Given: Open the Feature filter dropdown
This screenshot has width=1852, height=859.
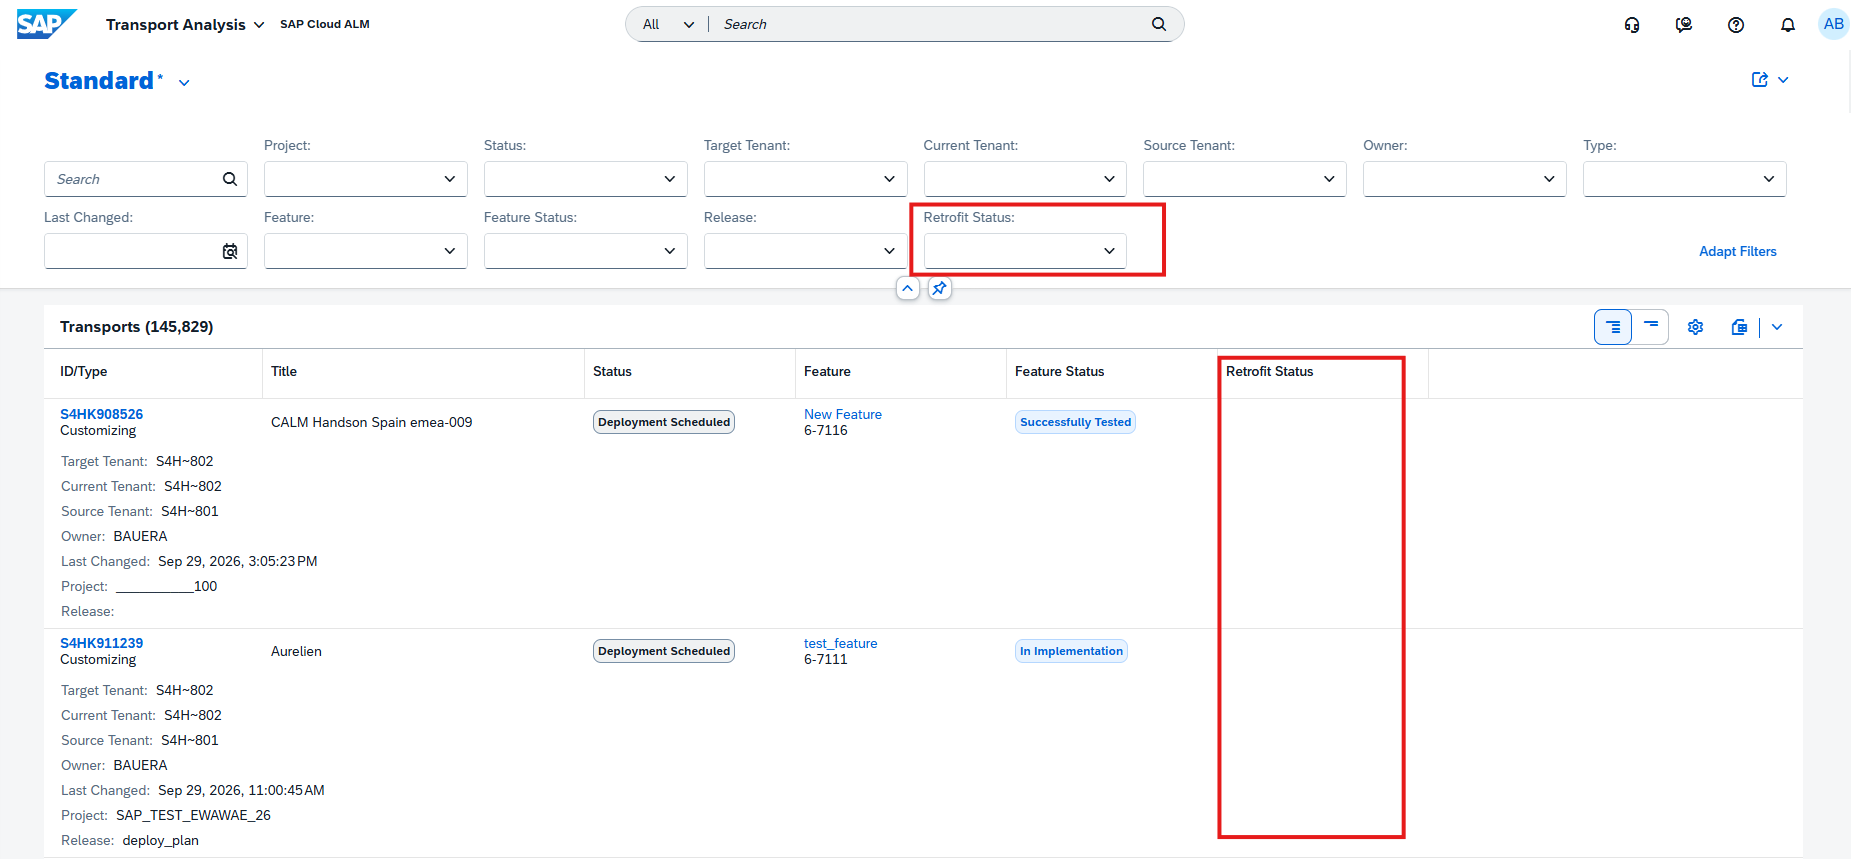Looking at the screenshot, I should pyautogui.click(x=450, y=251).
